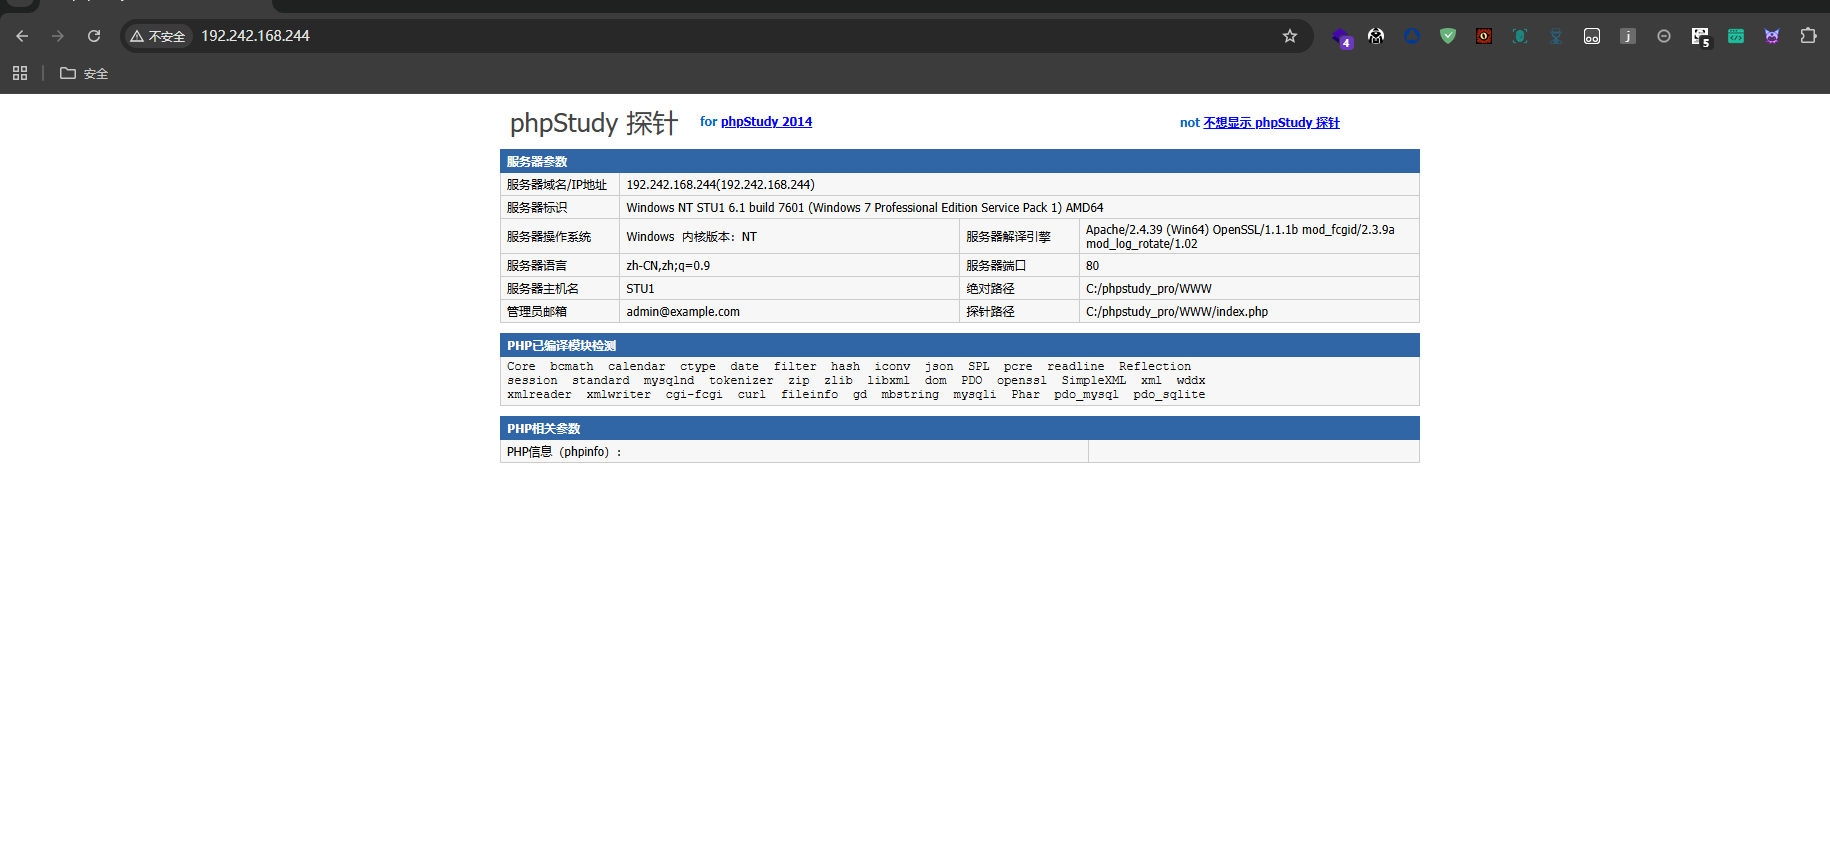Click the IP value 192.242.168.244(192.242.168.244)
This screenshot has width=1830, height=864.
720,185
